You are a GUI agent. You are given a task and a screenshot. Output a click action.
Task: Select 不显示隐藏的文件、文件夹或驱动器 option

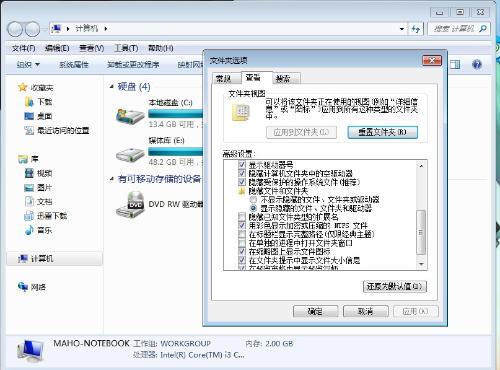pyautogui.click(x=254, y=199)
